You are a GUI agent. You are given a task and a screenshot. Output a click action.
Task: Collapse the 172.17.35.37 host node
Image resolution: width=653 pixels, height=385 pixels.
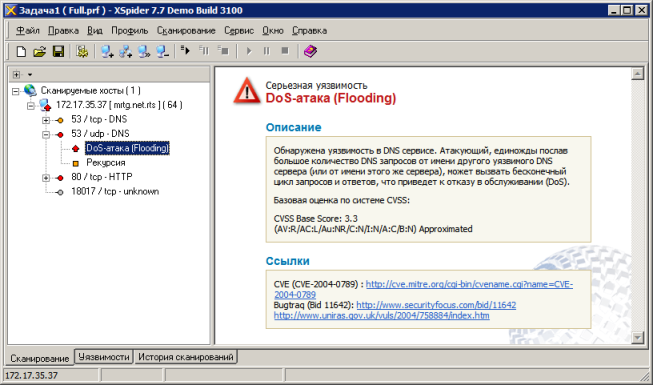click(x=31, y=106)
